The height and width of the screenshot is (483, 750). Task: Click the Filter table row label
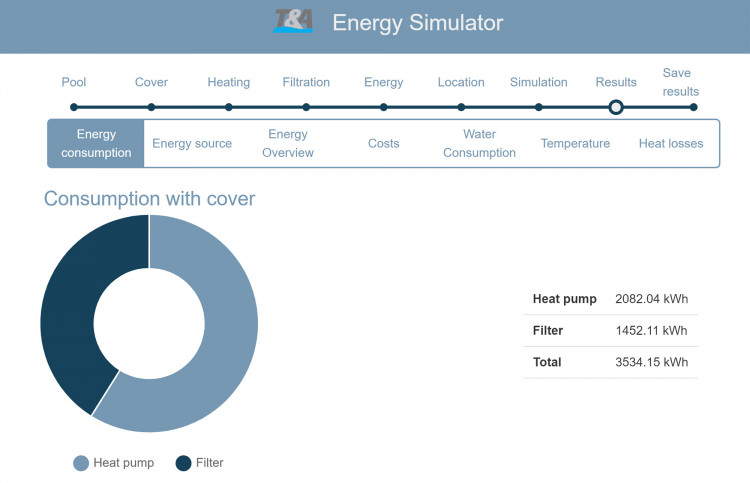click(548, 330)
